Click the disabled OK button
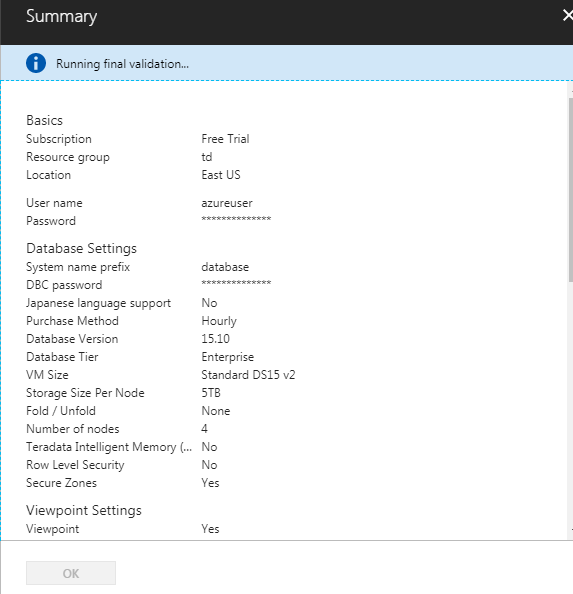Screen dimensions: 573x594 [x=71, y=573]
